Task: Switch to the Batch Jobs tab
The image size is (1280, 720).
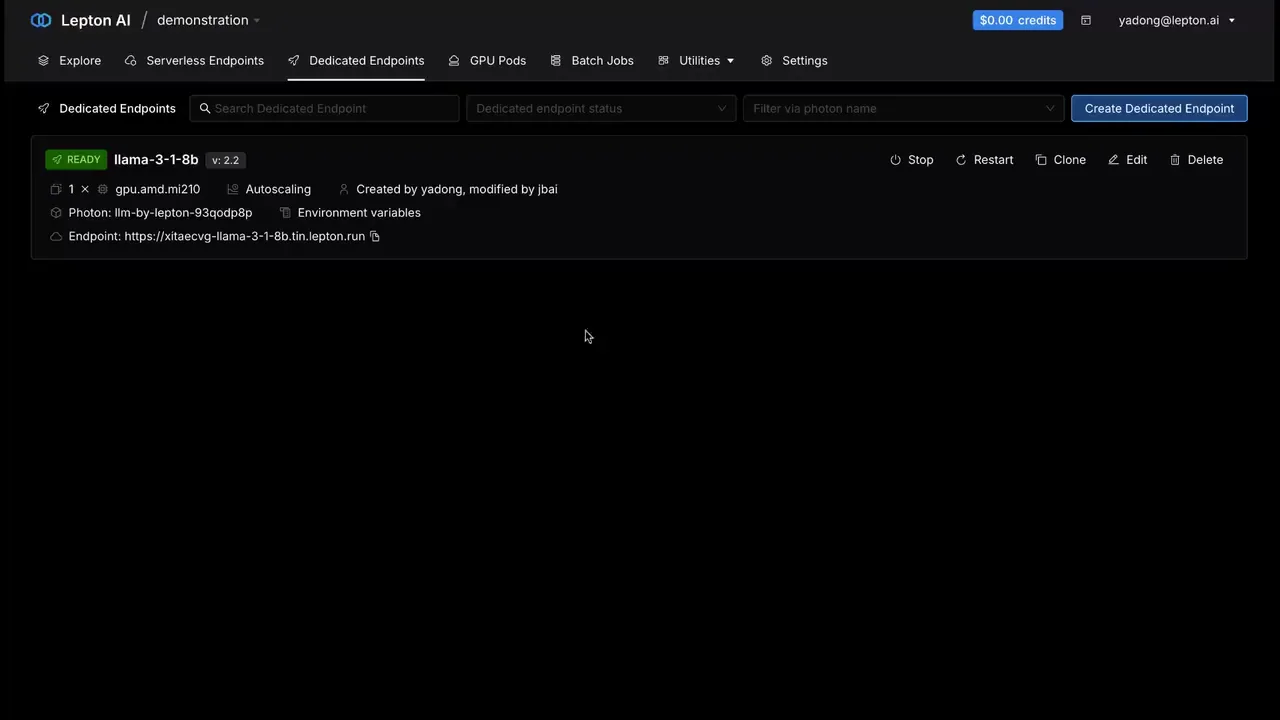Action: pyautogui.click(x=592, y=60)
